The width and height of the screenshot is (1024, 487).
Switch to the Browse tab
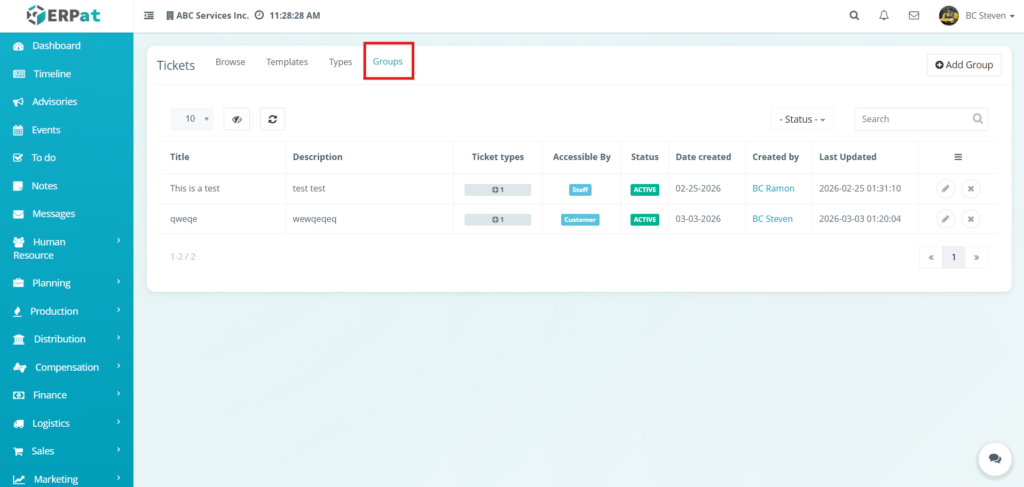[230, 62]
